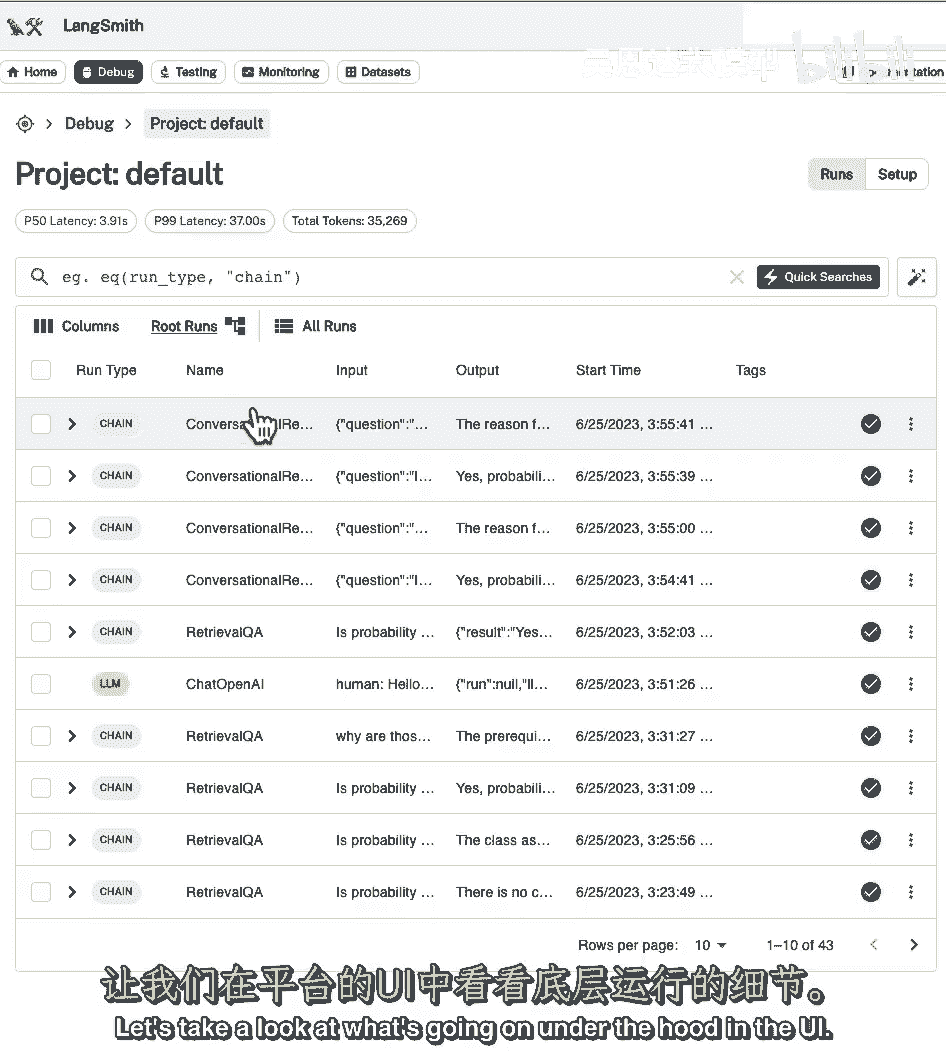Check the box for the ChatOpenAI run
Screen dimensions: 946x1064
pyautogui.click(x=41, y=684)
